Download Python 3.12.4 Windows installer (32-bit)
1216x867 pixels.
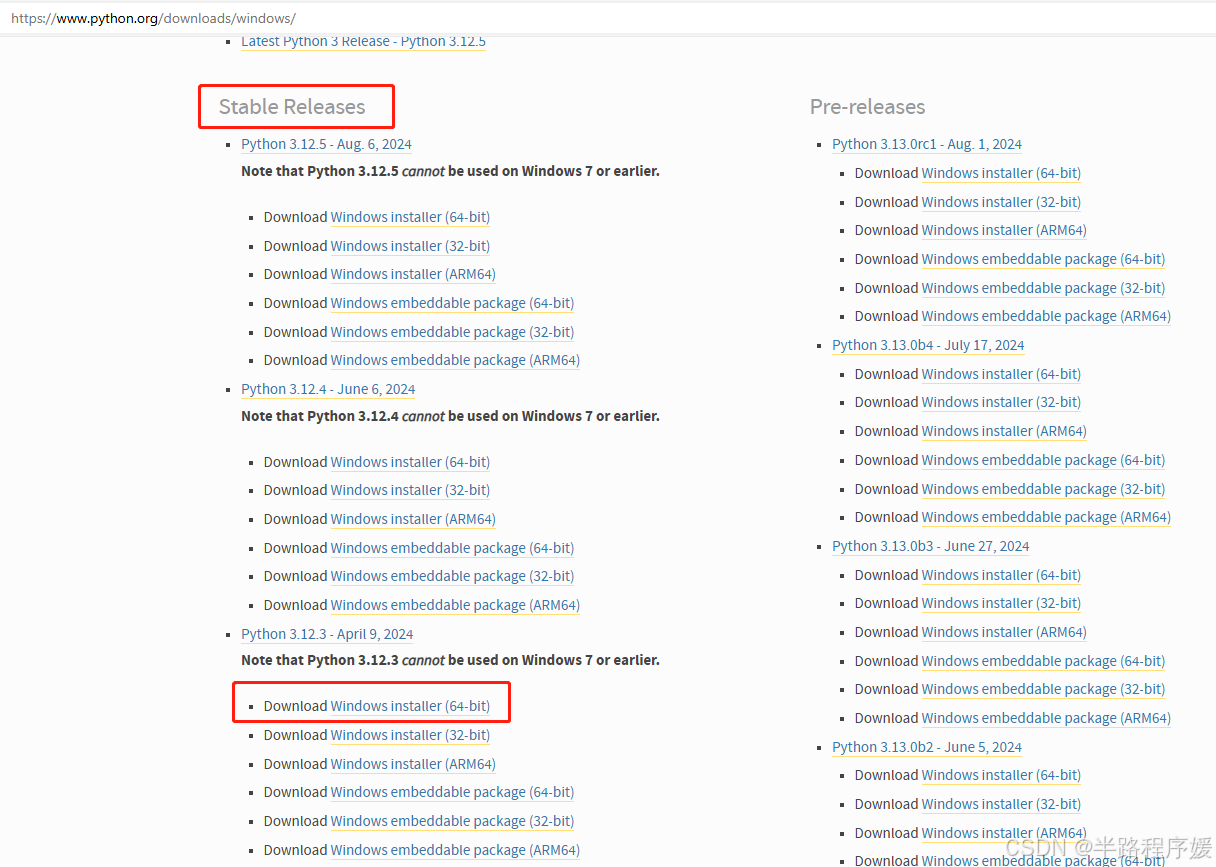click(410, 490)
